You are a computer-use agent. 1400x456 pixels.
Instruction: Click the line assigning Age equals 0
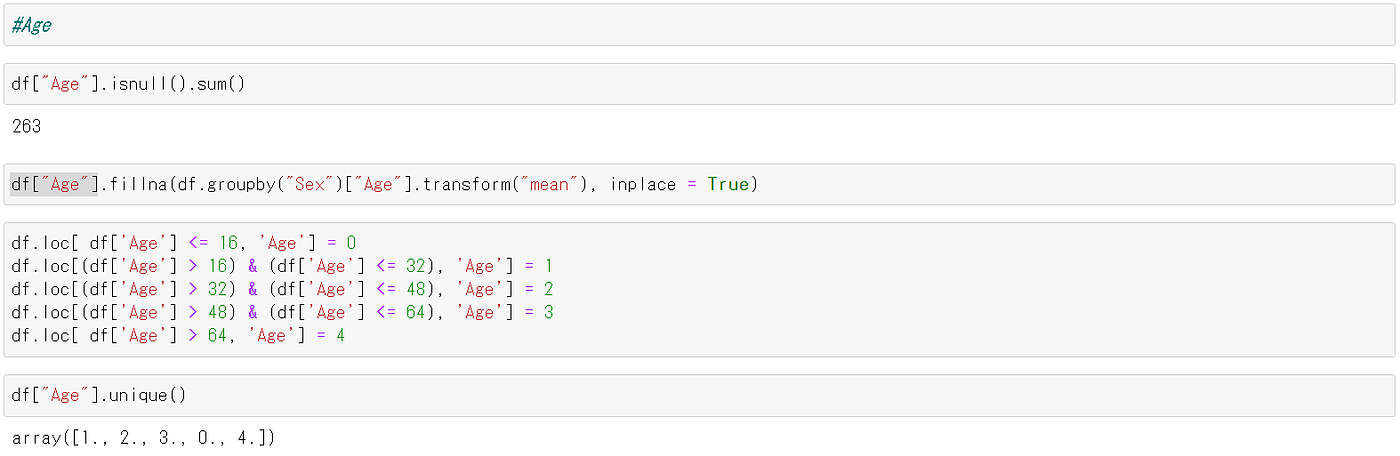pos(184,243)
